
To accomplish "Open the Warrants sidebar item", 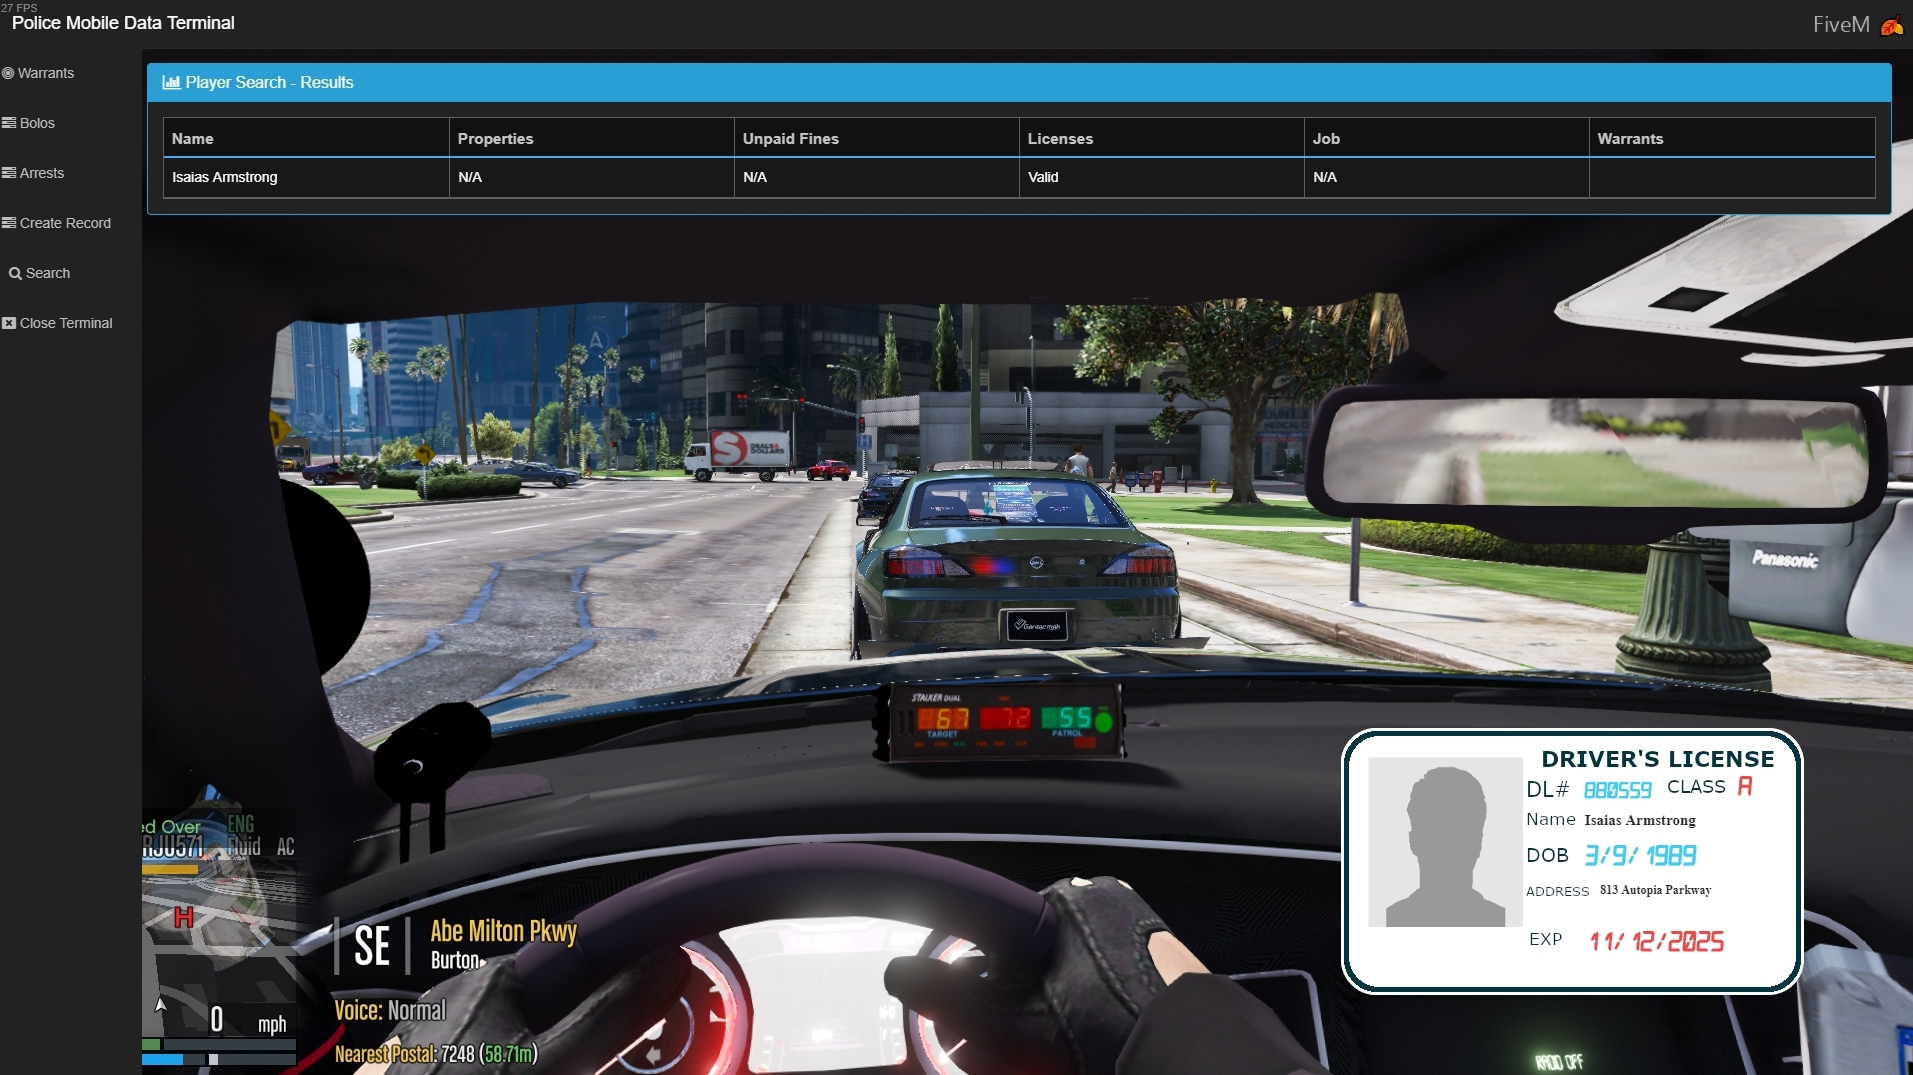I will [x=38, y=73].
